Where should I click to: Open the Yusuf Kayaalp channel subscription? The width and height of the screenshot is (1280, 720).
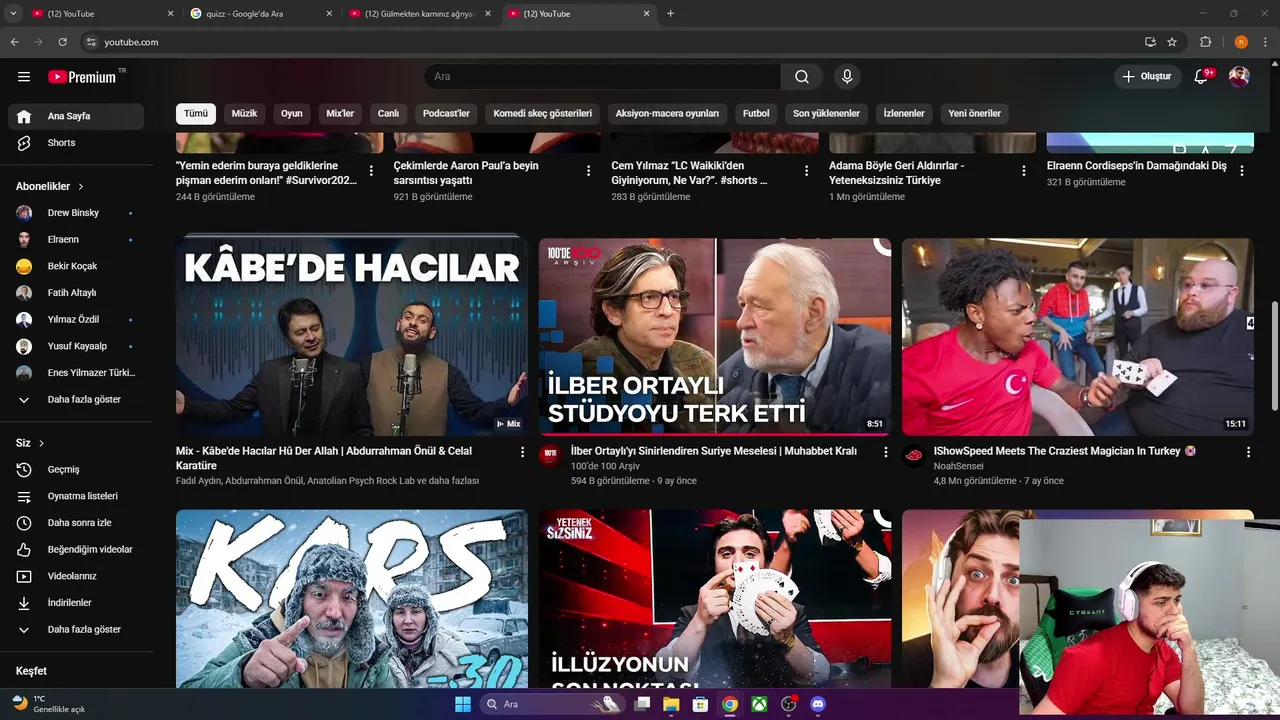(x=76, y=346)
